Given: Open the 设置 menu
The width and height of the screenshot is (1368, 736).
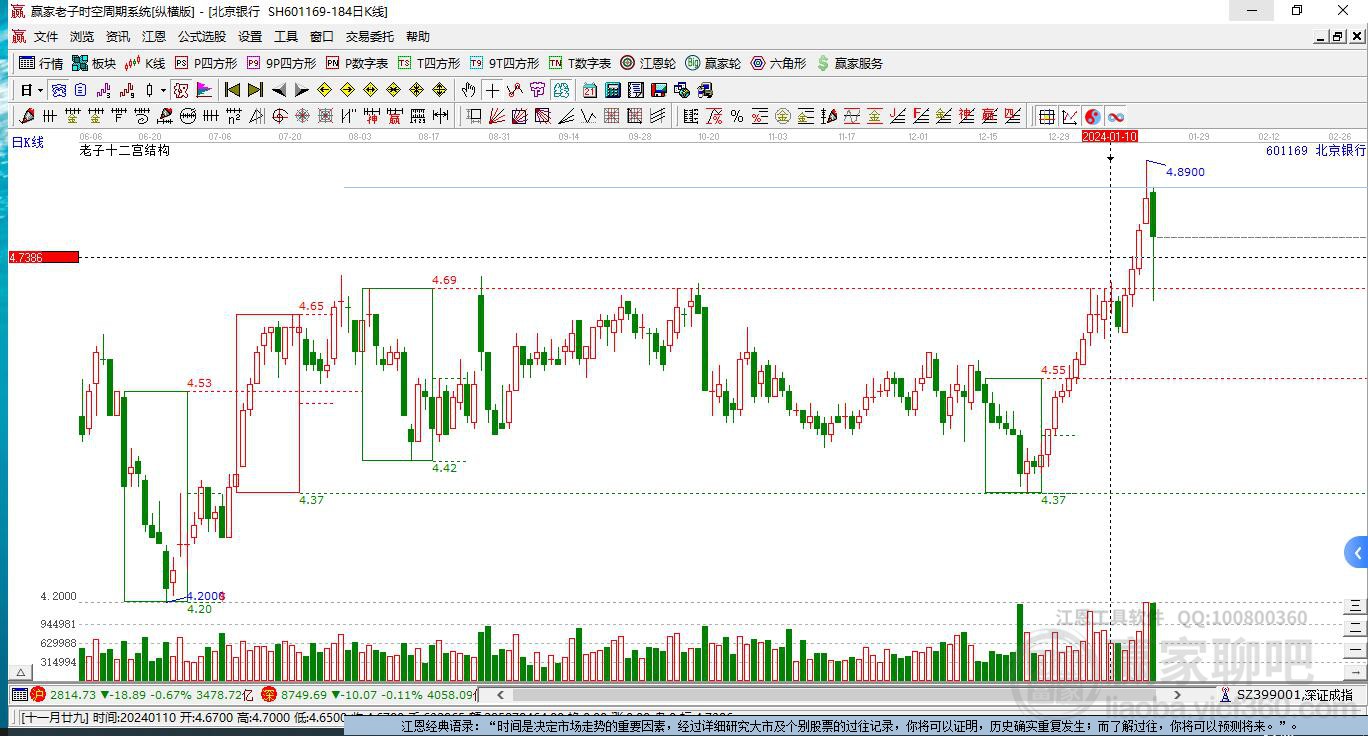Looking at the screenshot, I should [250, 37].
